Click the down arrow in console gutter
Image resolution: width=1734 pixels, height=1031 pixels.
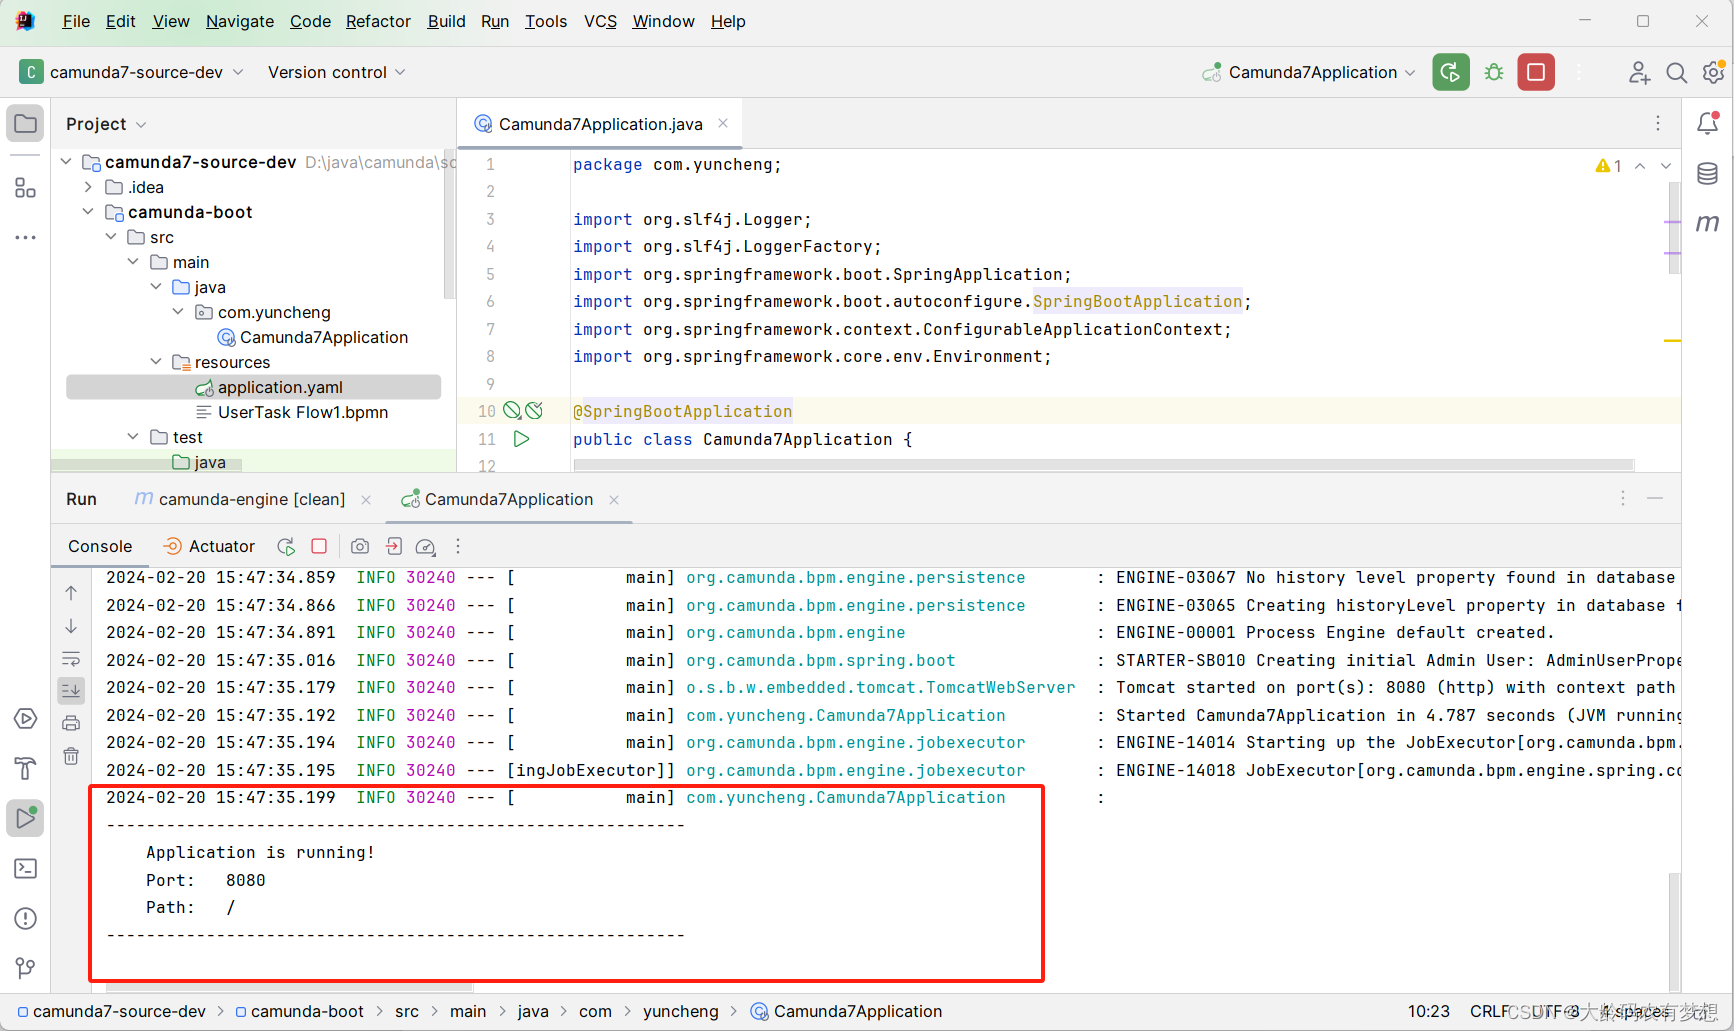(71, 626)
